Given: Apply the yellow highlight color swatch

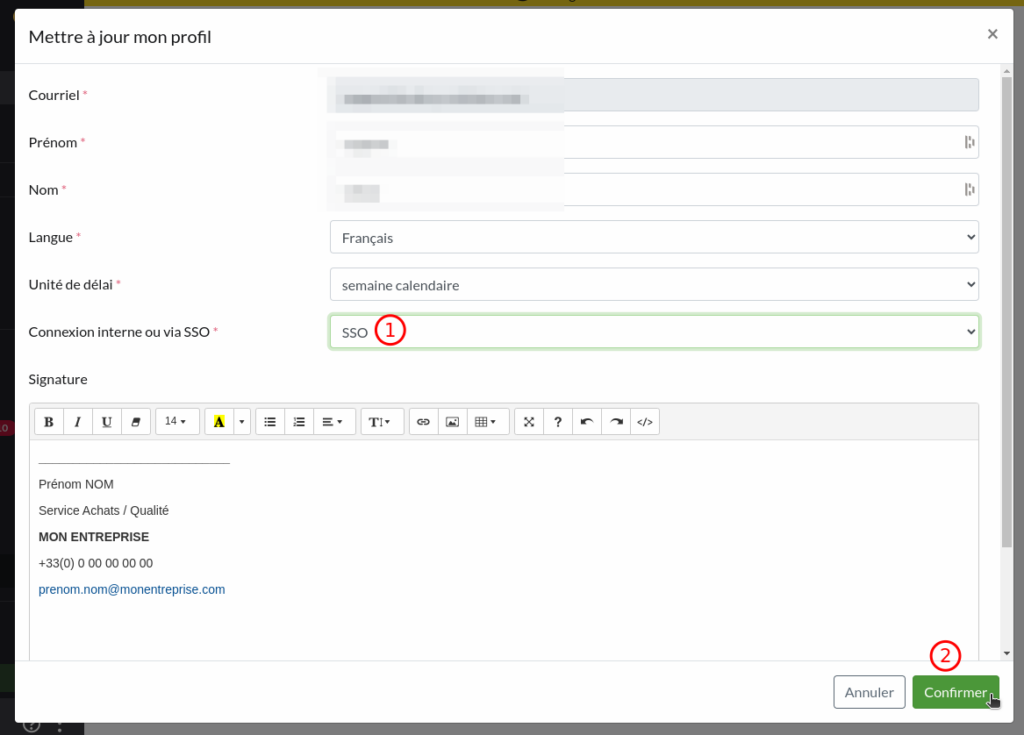Looking at the screenshot, I should click(x=219, y=422).
